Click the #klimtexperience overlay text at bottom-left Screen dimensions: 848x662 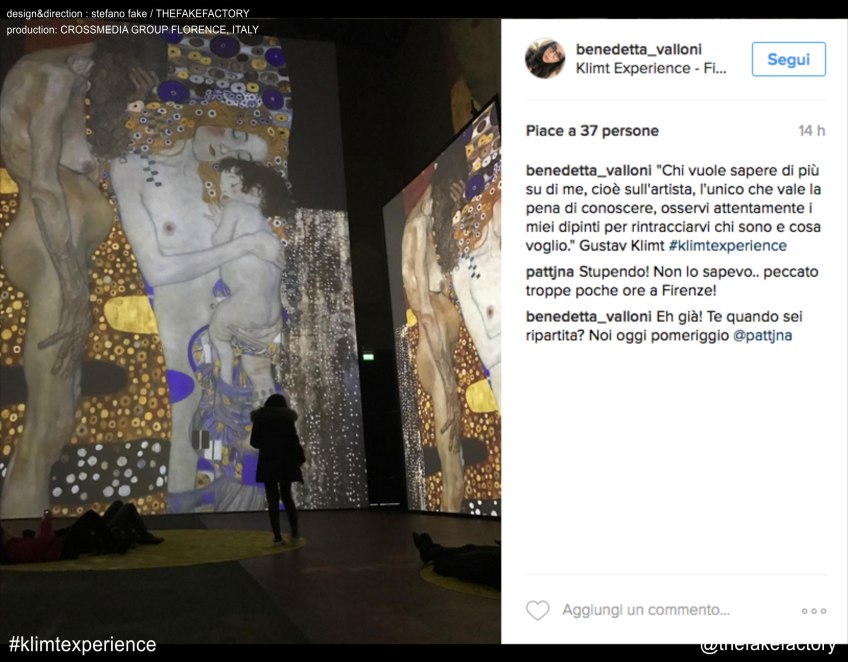[83, 645]
